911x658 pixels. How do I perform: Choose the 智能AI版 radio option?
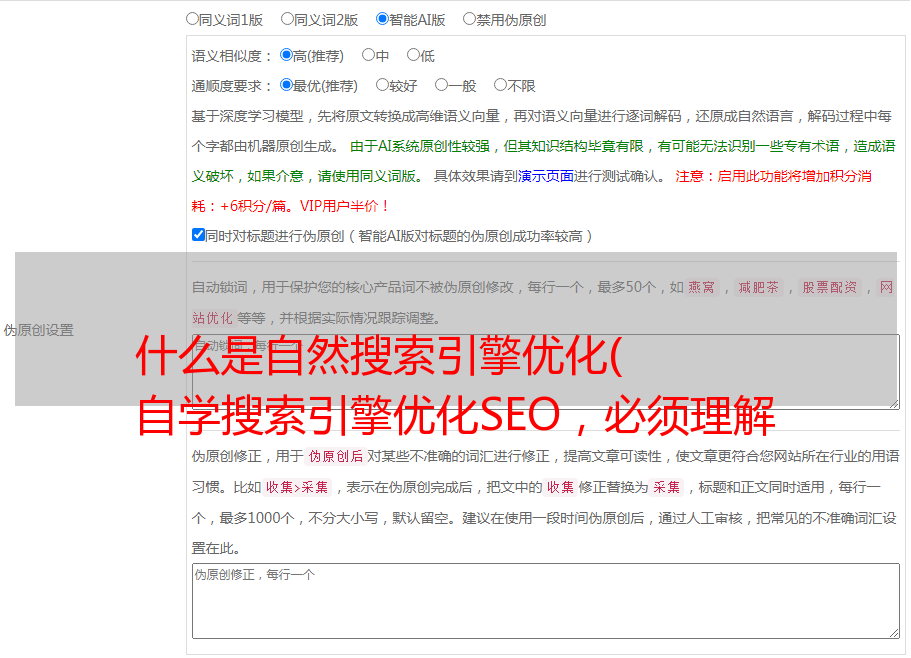pyautogui.click(x=382, y=19)
